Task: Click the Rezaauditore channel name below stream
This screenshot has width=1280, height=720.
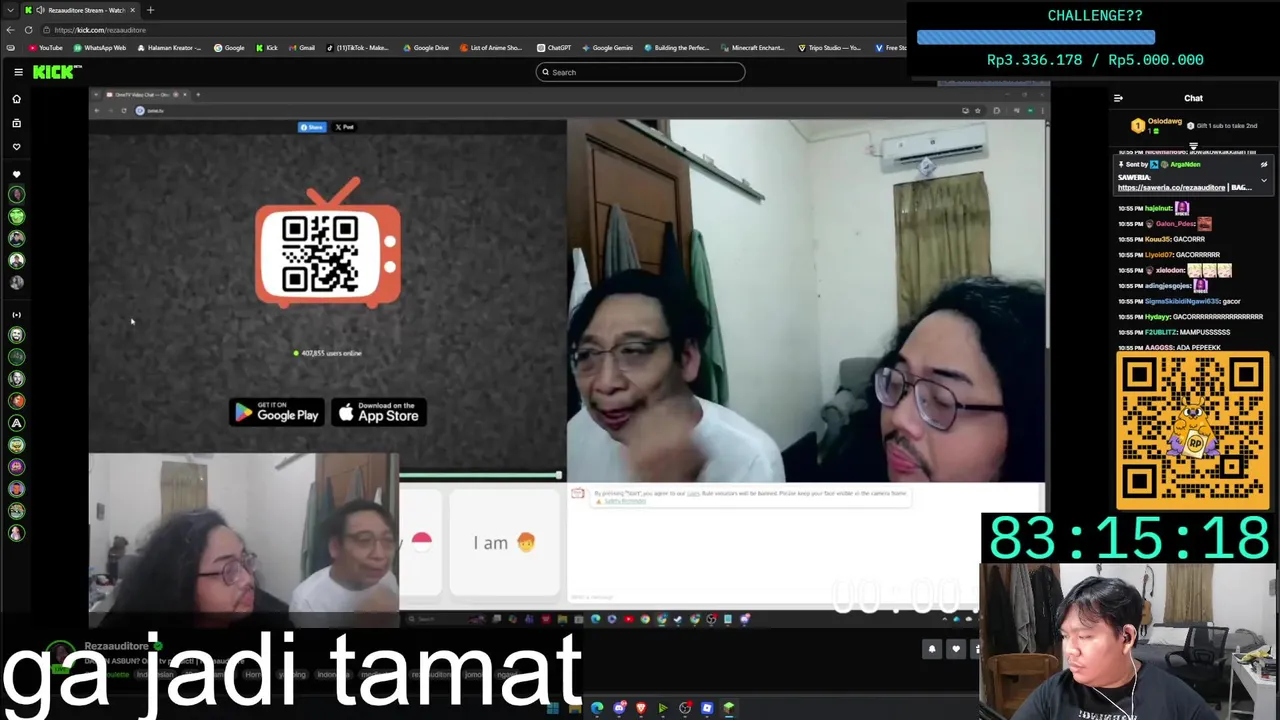Action: pyautogui.click(x=116, y=647)
